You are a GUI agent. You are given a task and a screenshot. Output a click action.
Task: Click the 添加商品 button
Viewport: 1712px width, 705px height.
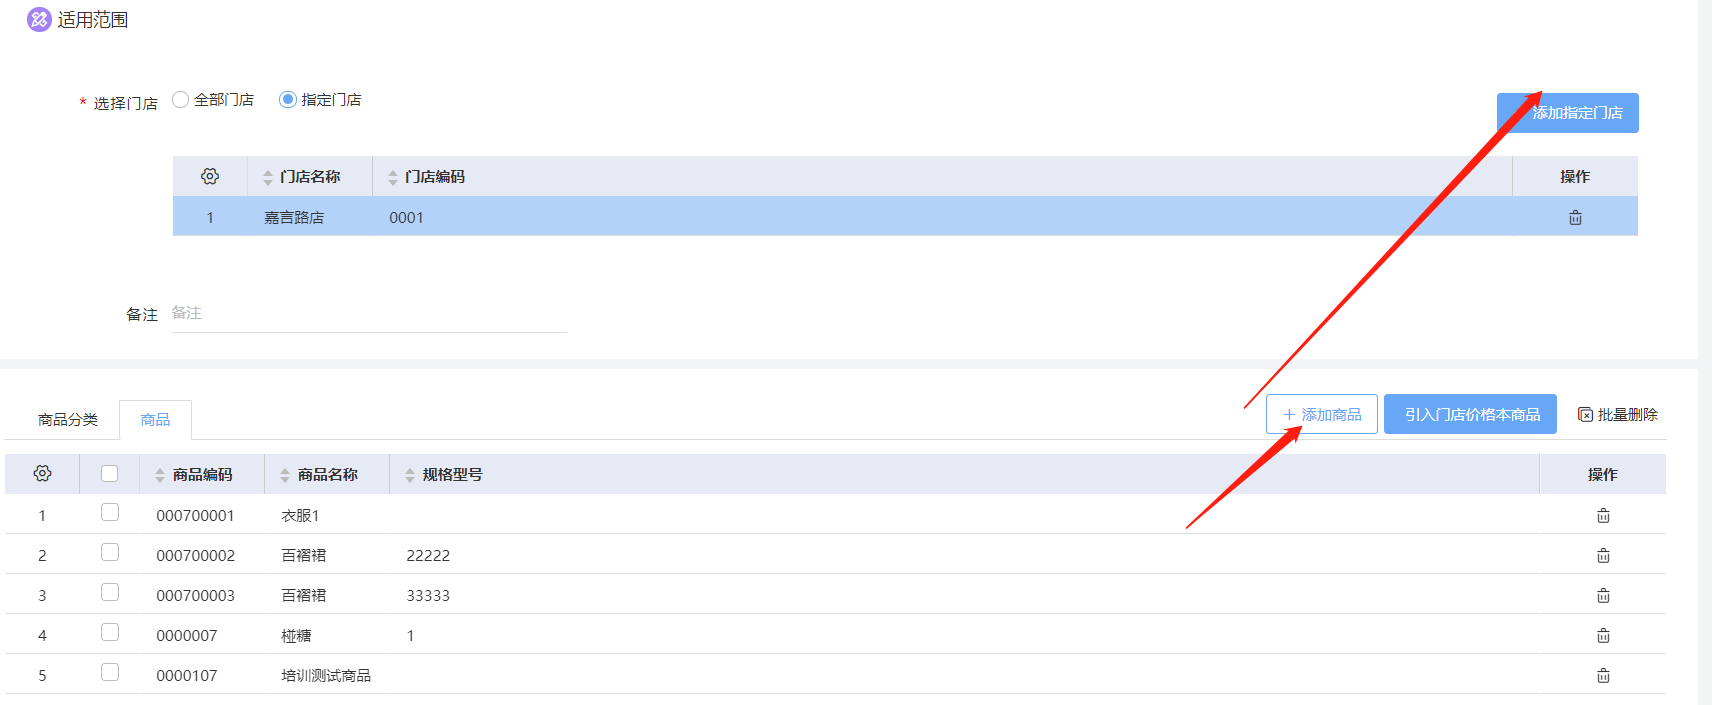[1321, 414]
